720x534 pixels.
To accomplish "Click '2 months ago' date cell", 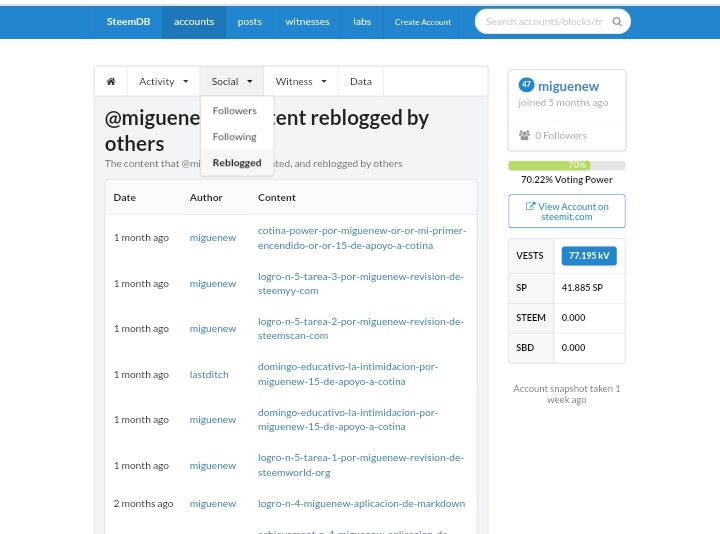I will click(143, 504).
